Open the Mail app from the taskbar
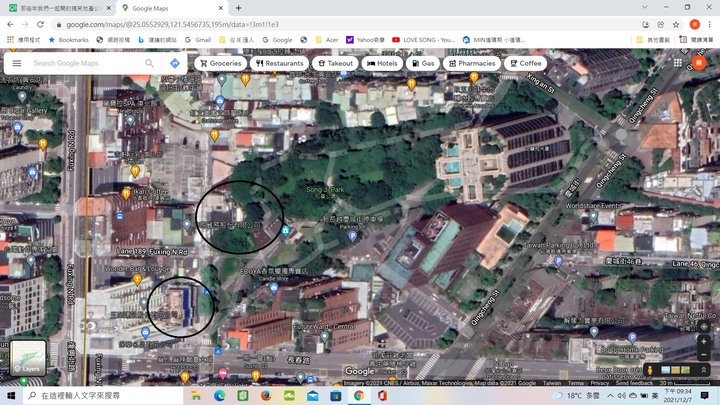 313,395
